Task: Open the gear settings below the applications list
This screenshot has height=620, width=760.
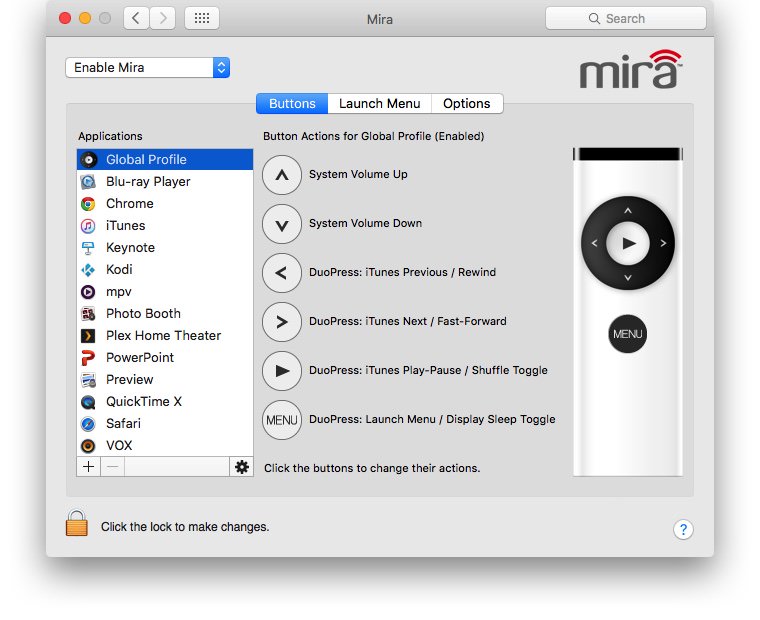Action: pos(241,467)
